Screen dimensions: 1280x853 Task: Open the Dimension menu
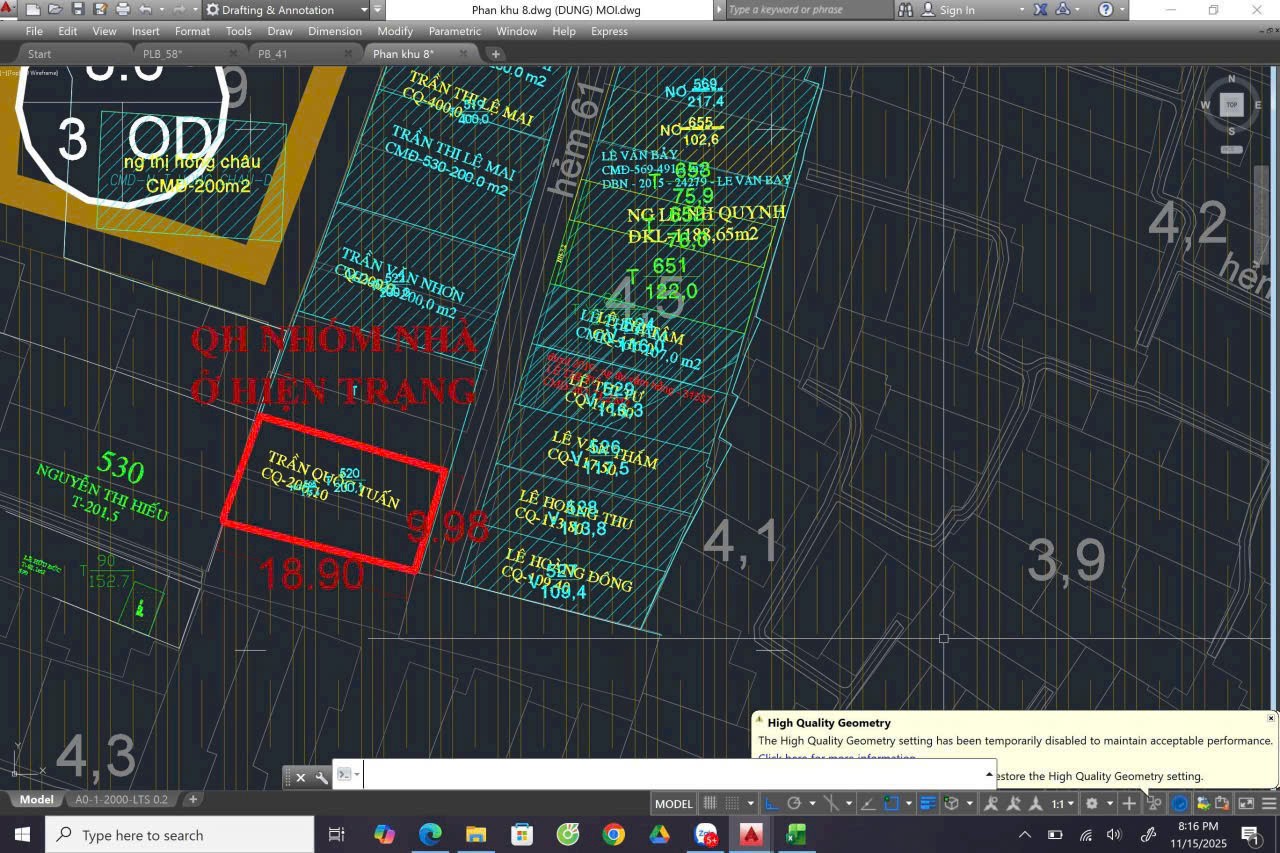coord(334,31)
